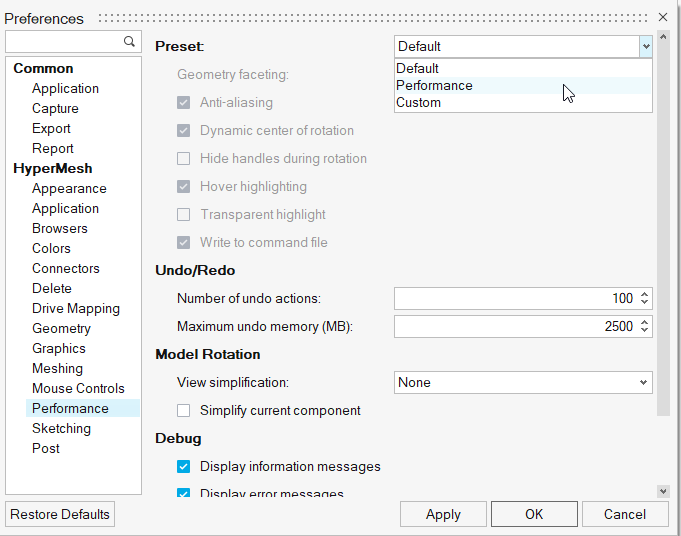This screenshot has width=681, height=536.
Task: Toggle Write to command file checkbox
Action: (x=183, y=242)
